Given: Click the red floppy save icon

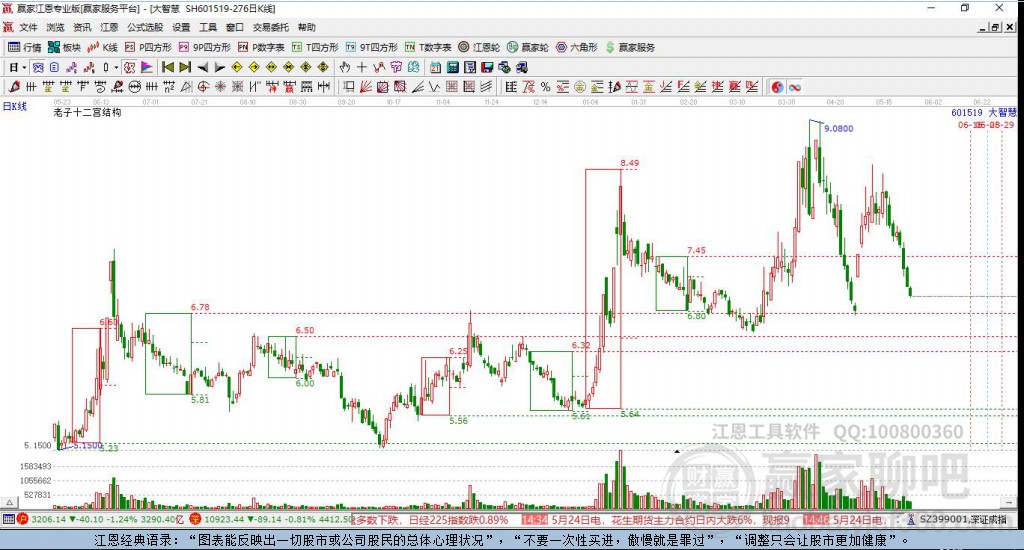Looking at the screenshot, I should point(487,67).
